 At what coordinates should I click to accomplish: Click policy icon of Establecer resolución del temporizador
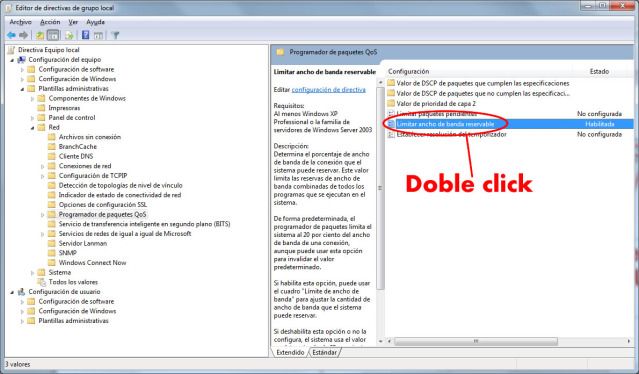391,134
